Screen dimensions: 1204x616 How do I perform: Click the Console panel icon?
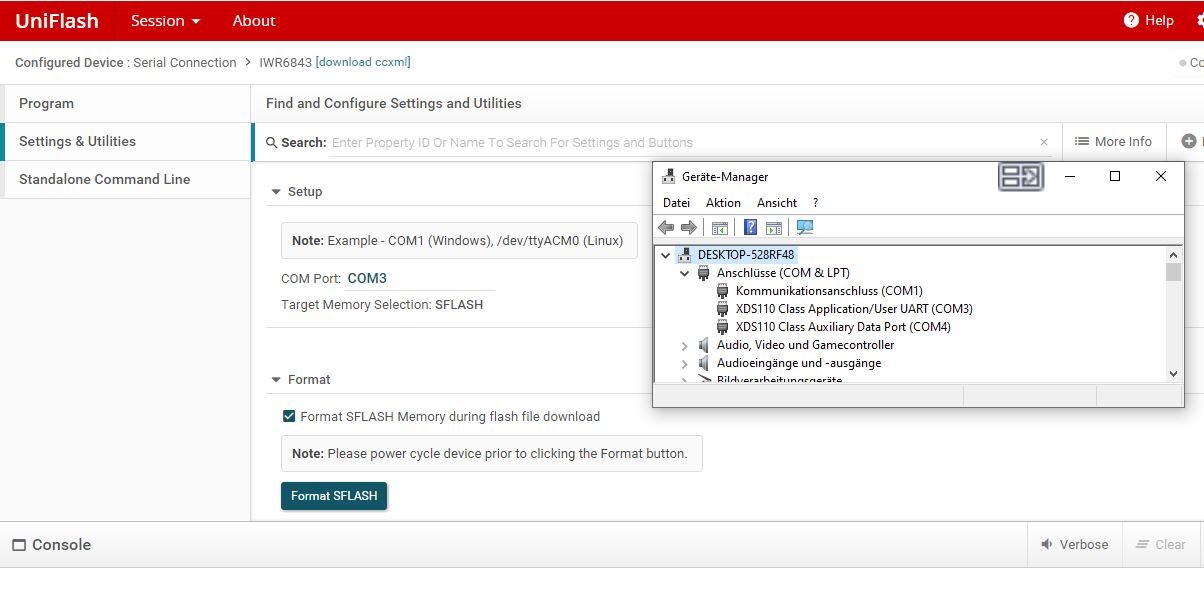[x=19, y=545]
